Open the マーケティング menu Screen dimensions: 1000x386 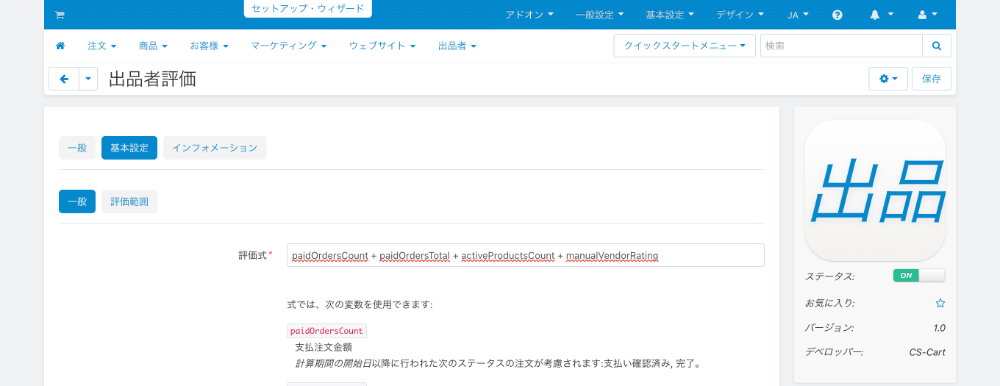[x=288, y=46]
